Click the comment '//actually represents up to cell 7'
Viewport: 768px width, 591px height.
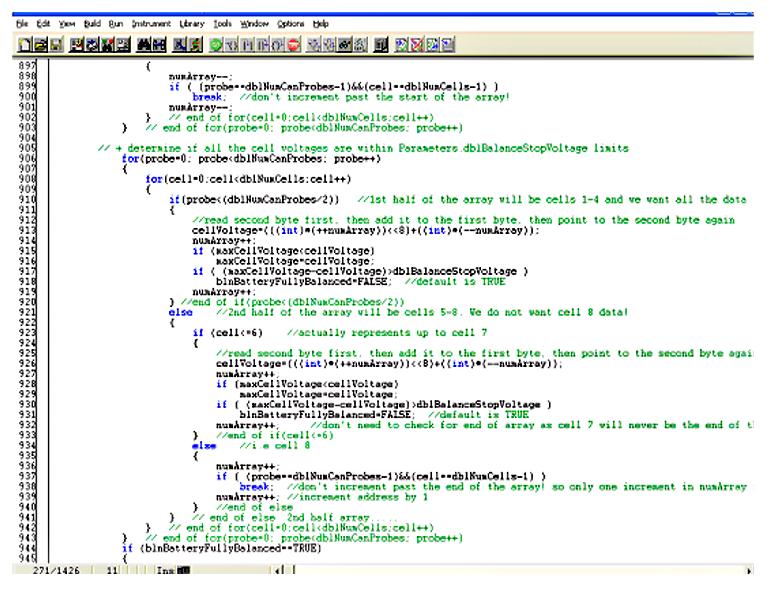pyautogui.click(x=387, y=332)
